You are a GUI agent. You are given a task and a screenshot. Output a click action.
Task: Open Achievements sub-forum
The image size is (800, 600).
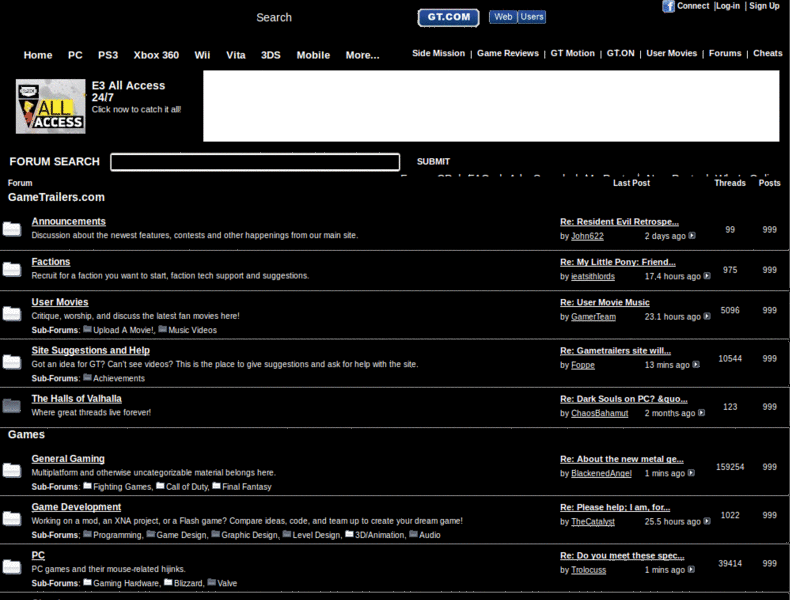[x=119, y=379]
